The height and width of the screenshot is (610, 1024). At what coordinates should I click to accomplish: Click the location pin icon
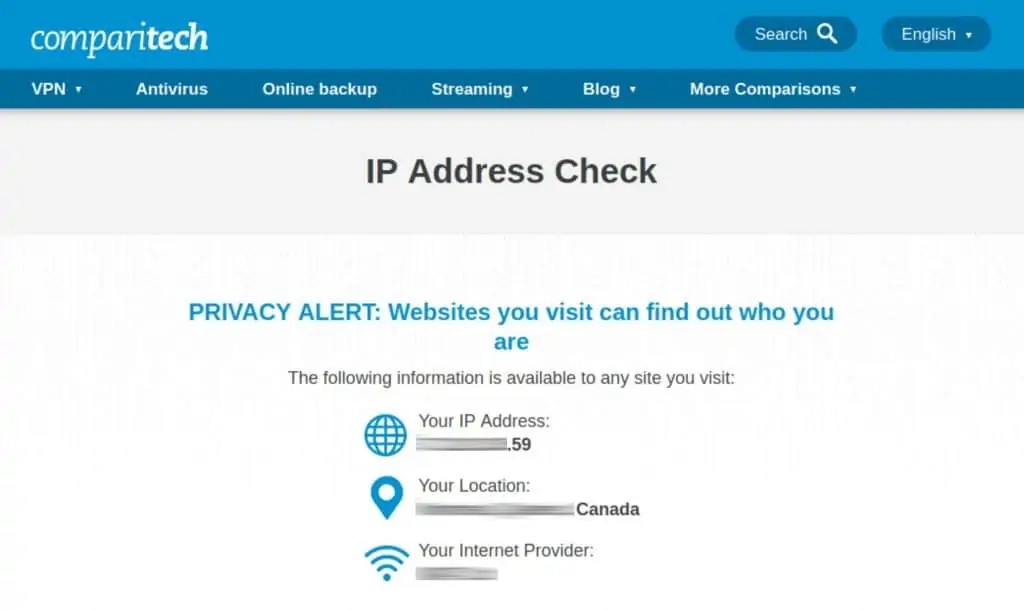(386, 497)
